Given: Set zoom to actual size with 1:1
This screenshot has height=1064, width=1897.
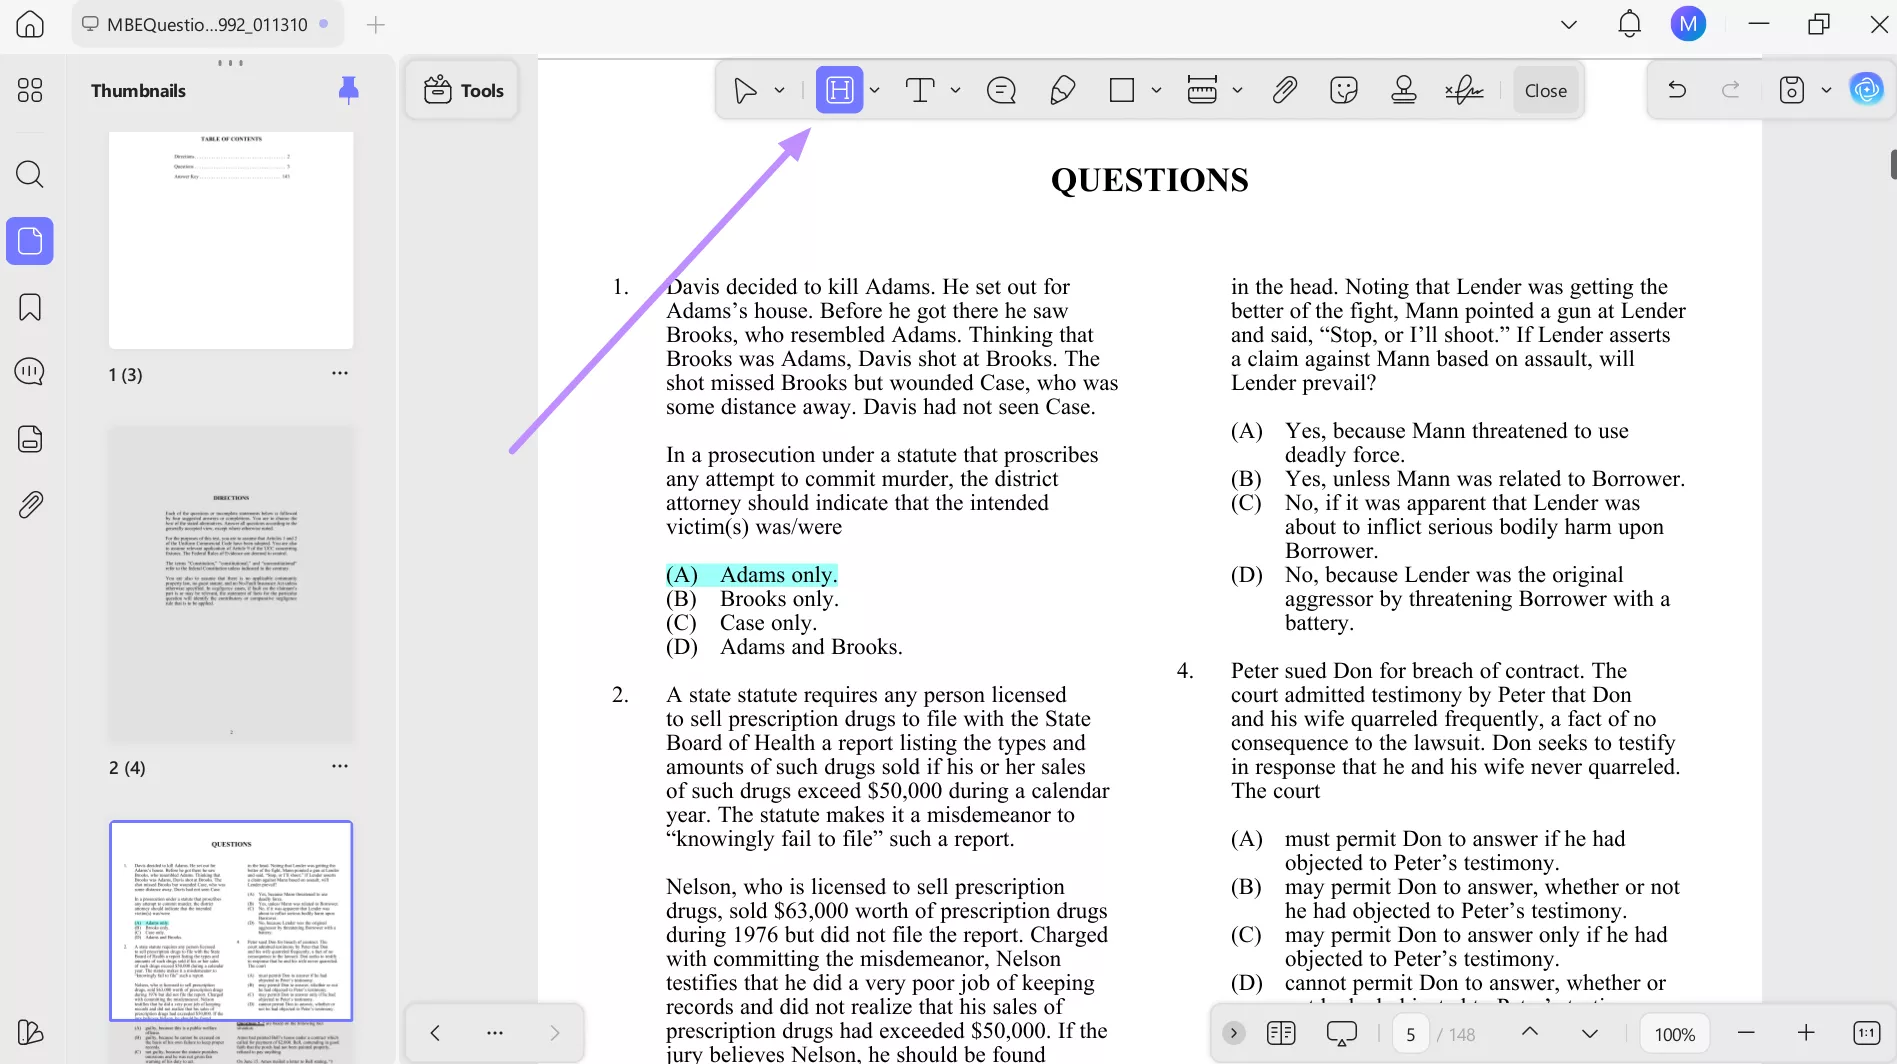Looking at the screenshot, I should (1866, 1032).
